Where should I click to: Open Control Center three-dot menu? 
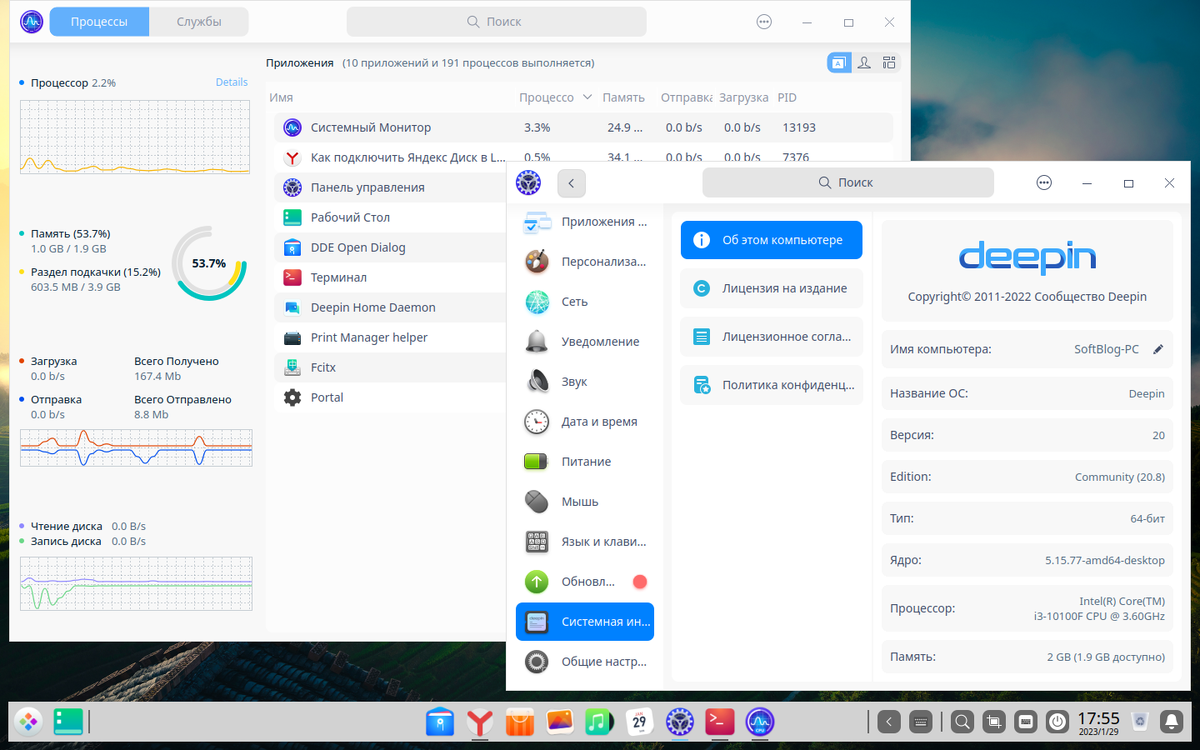1044,183
